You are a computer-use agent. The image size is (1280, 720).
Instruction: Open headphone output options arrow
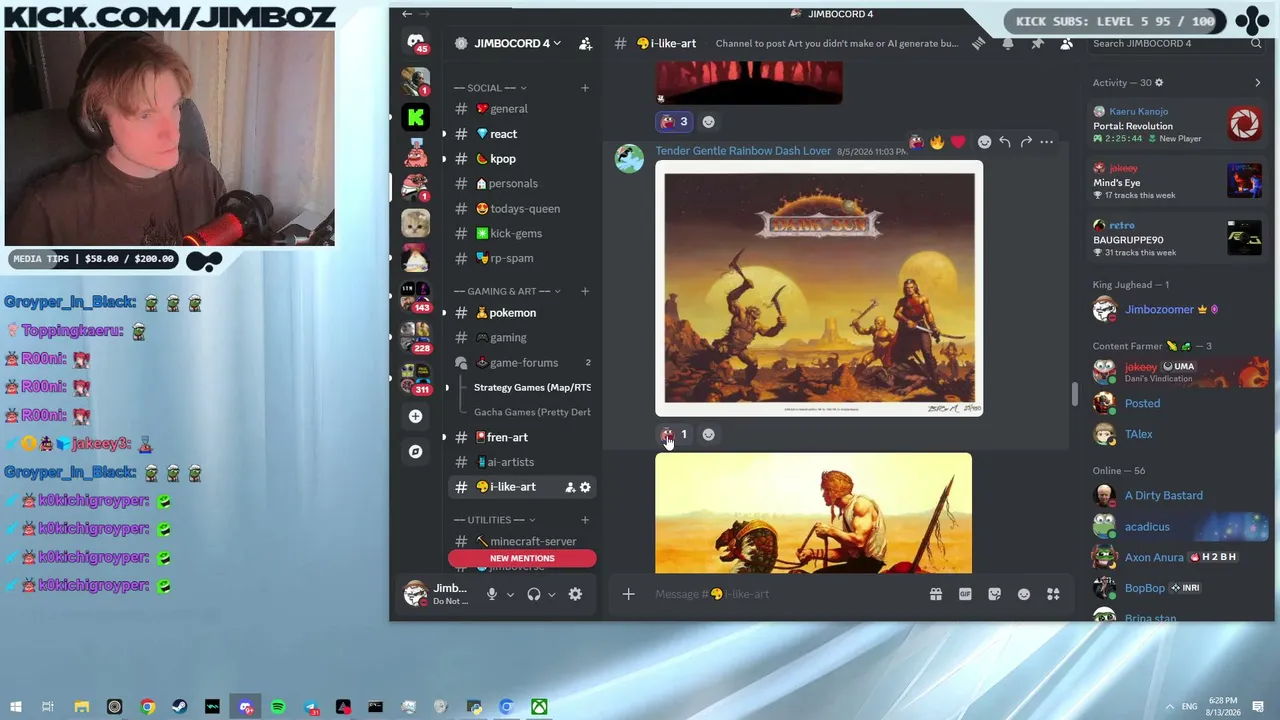[551, 594]
